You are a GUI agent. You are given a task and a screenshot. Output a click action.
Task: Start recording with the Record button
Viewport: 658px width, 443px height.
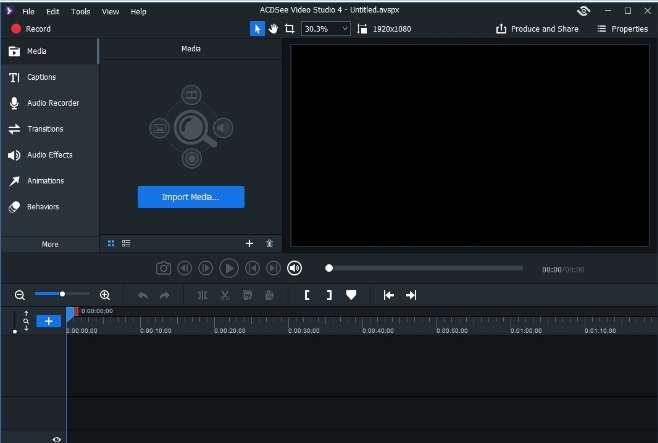coord(31,29)
